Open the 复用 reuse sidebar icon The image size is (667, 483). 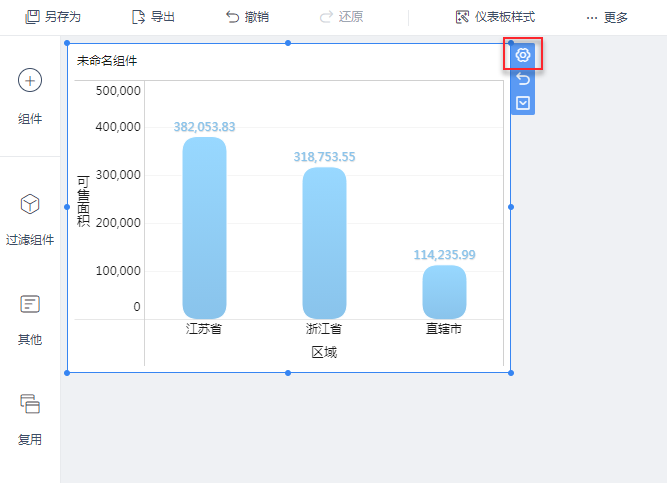tap(30, 404)
